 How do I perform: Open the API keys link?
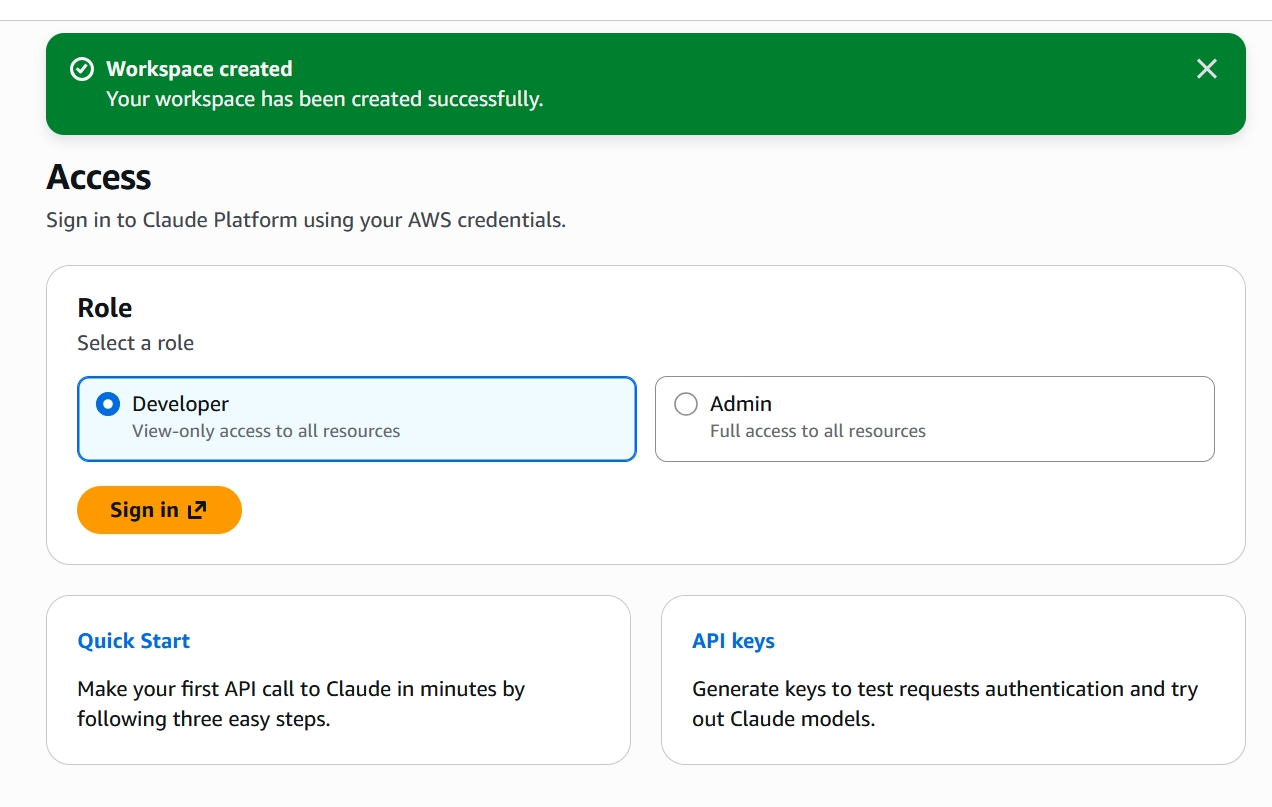tap(733, 641)
